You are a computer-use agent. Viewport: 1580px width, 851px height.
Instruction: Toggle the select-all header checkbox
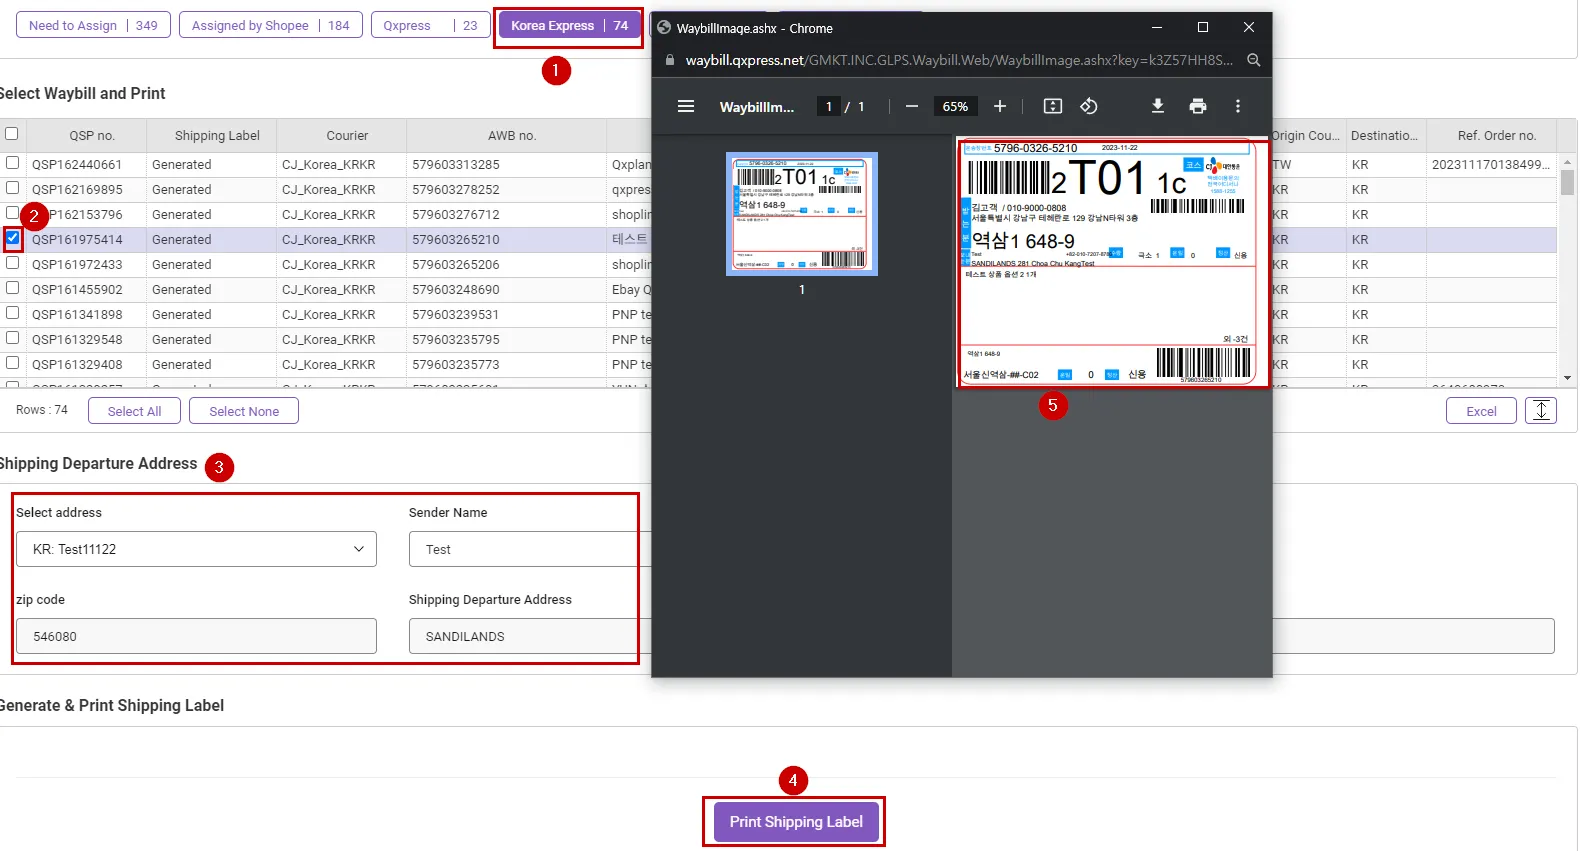click(x=12, y=134)
